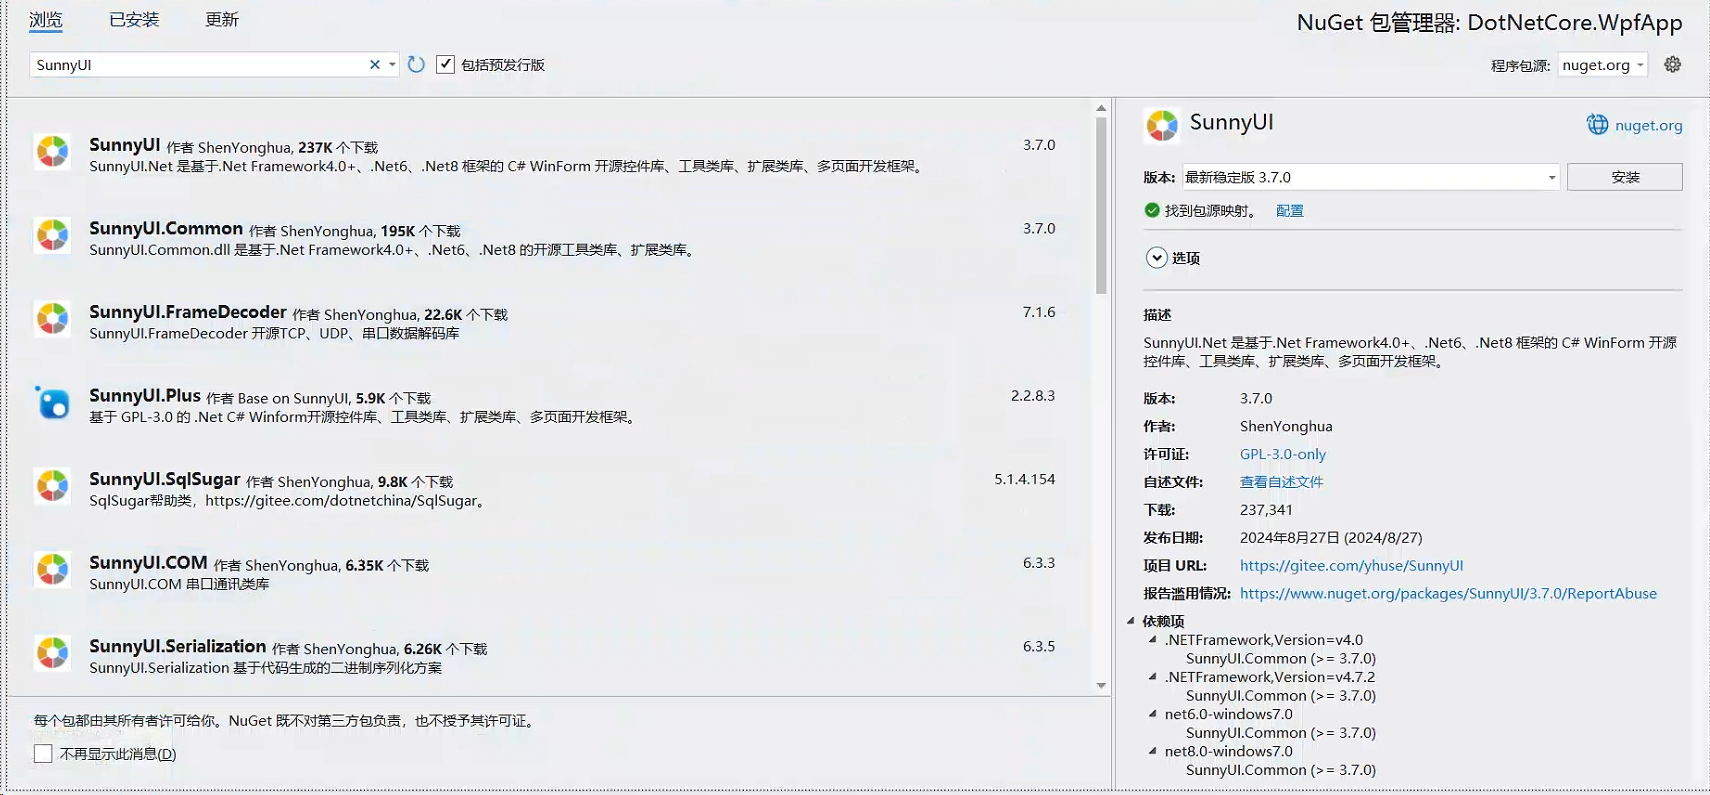This screenshot has height=795, width=1710.
Task: Click the package list scroll up arrow
Action: click(1101, 108)
